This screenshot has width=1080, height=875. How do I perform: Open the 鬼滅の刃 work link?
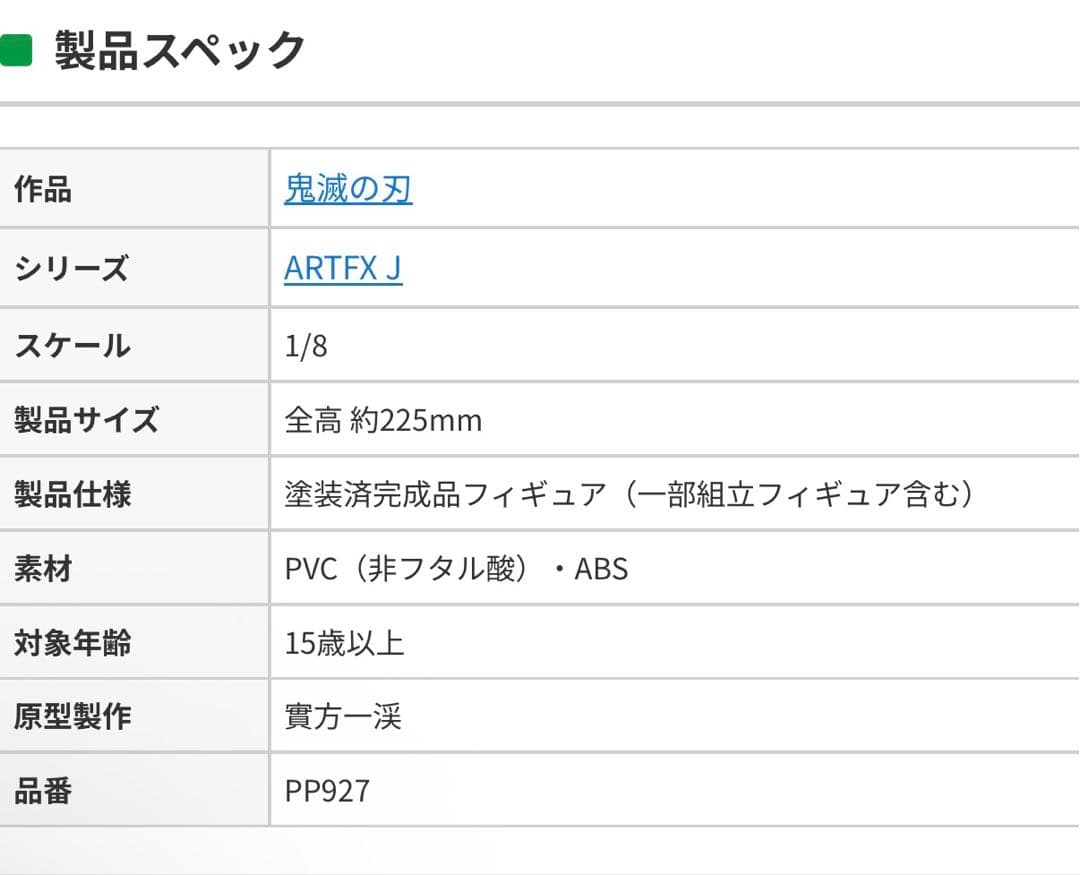348,188
